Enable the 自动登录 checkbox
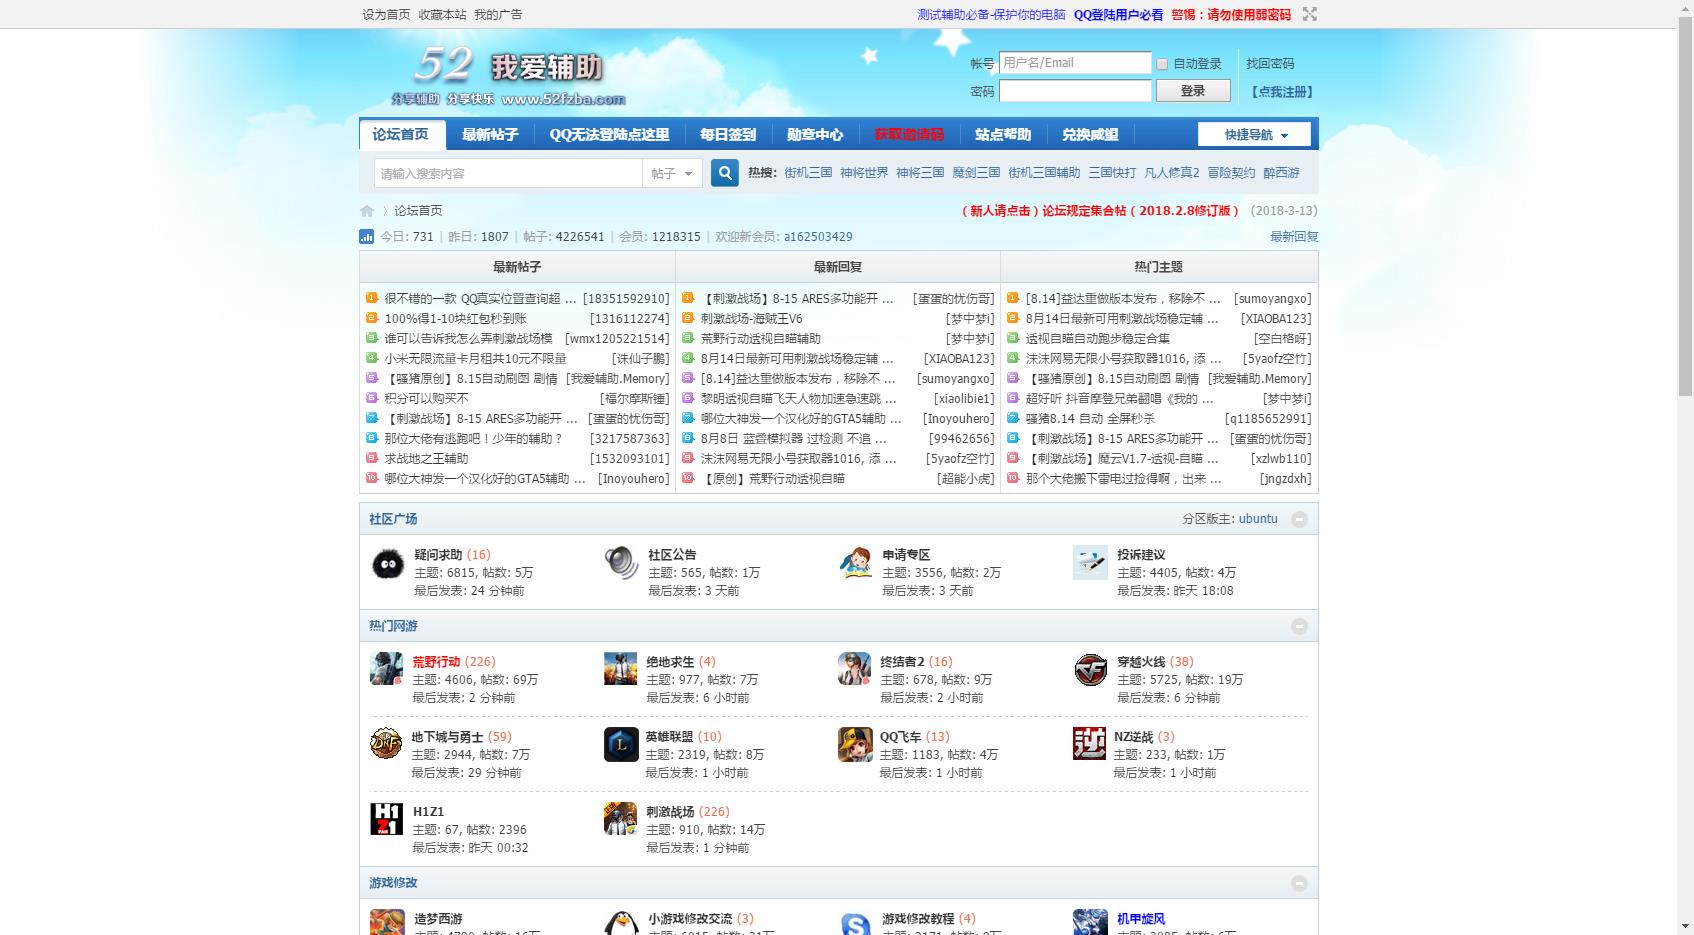Screen dimensions: 1694x935 1162,64
